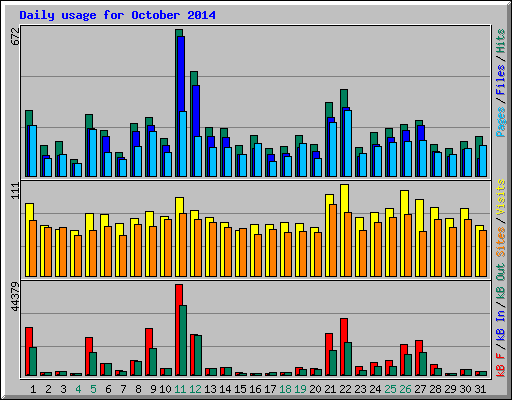512x400 pixels.
Task: Click the red kB bar for day 9
Action: (147, 352)
